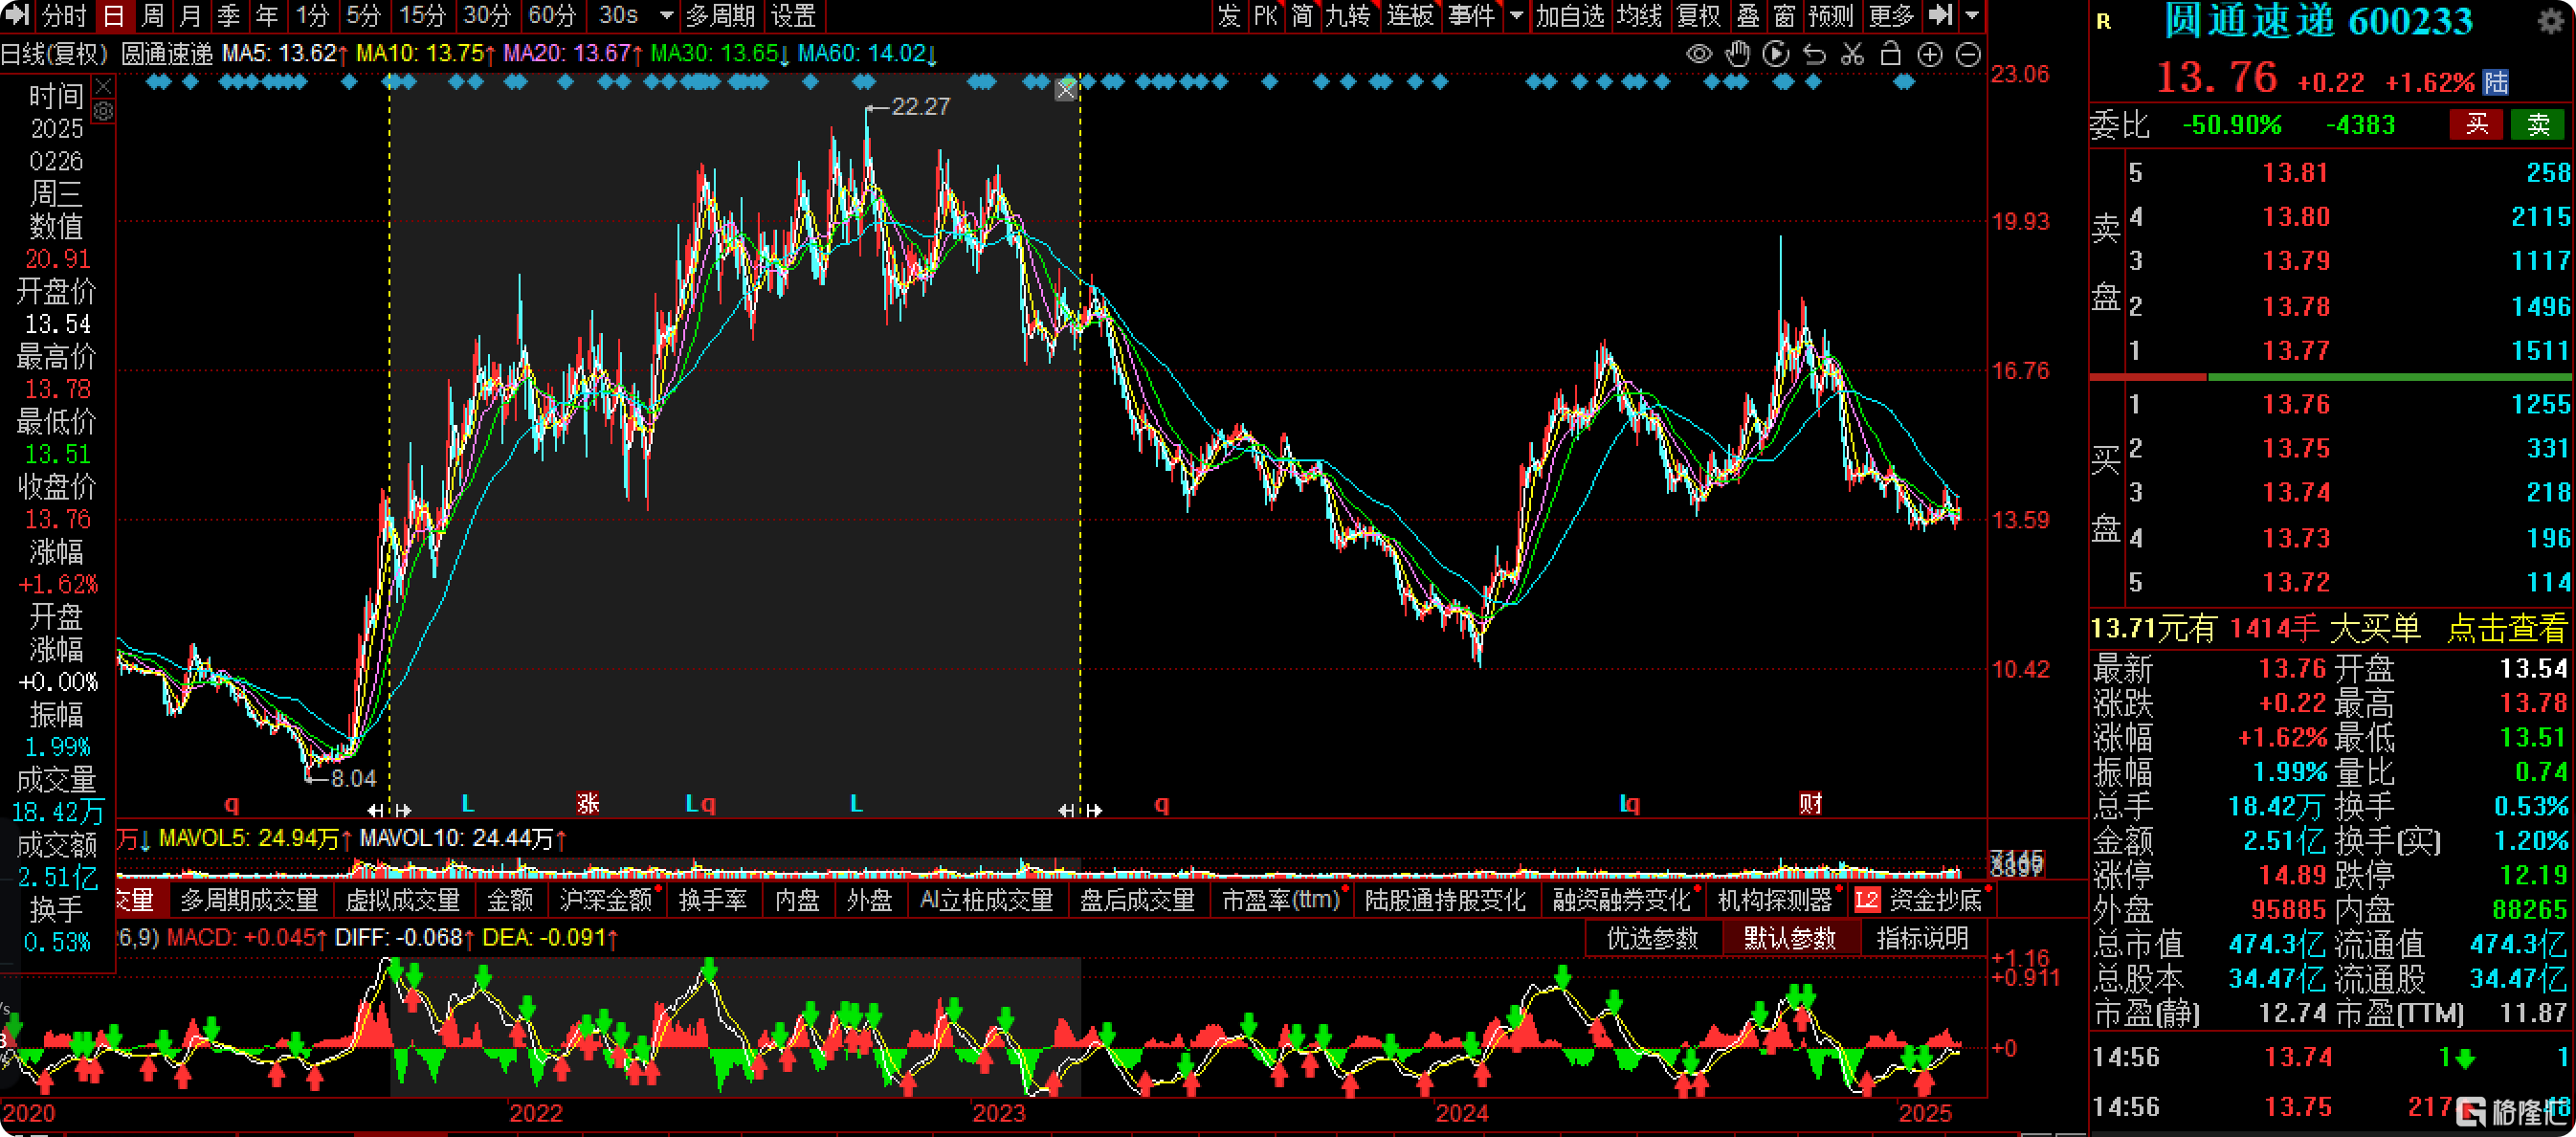Select 陆股通持股变化 tab
2576x1137 pixels.
[x=1445, y=900]
